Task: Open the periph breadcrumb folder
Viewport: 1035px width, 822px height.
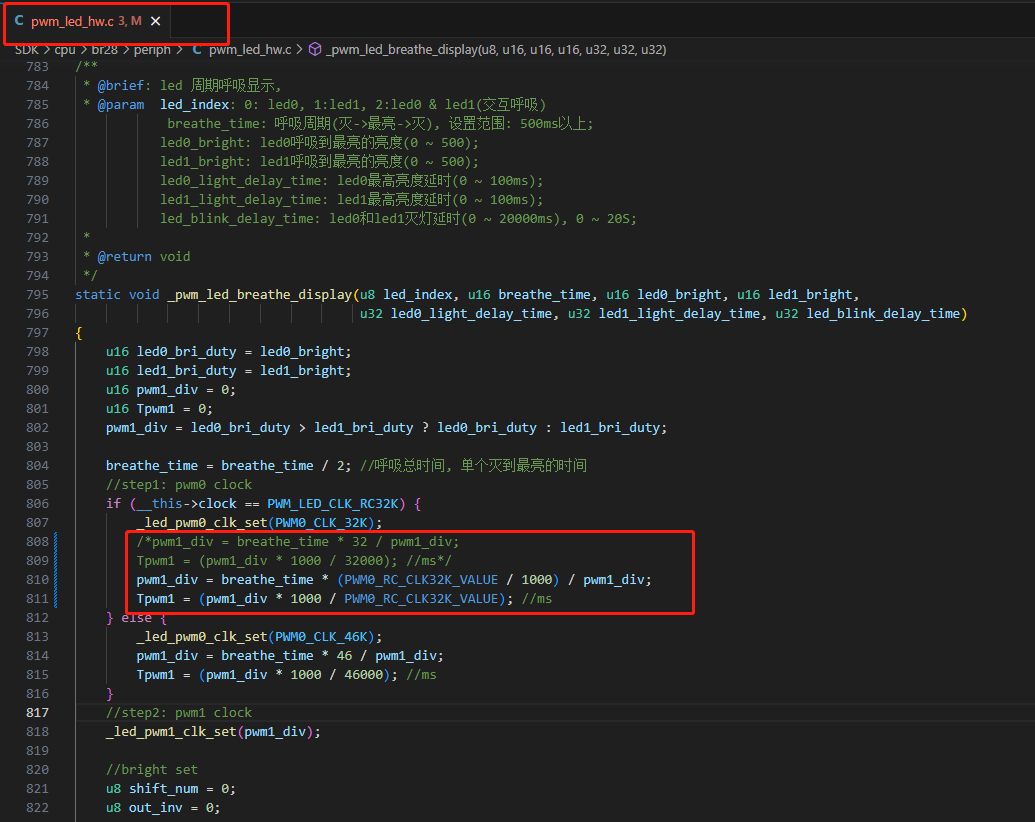Action: coord(152,50)
